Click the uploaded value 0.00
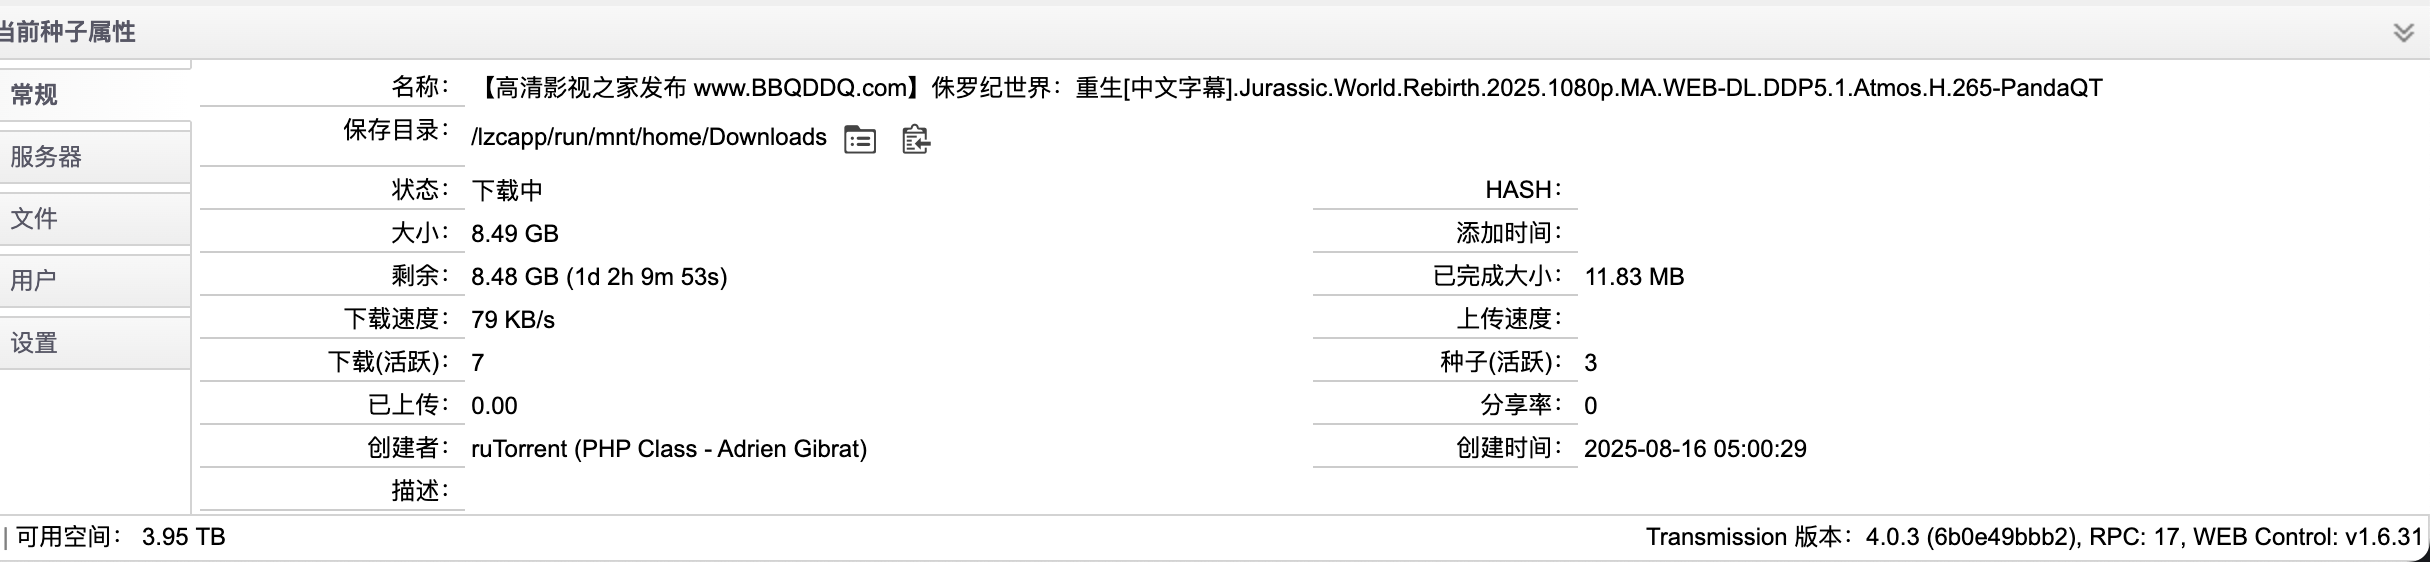2430x562 pixels. (x=494, y=405)
